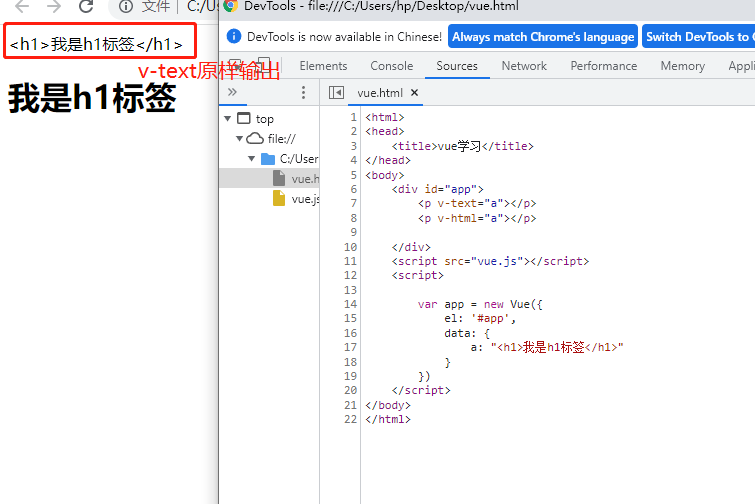The width and height of the screenshot is (755, 504).
Task: Click the string value on line 17
Action: pyautogui.click(x=557, y=347)
